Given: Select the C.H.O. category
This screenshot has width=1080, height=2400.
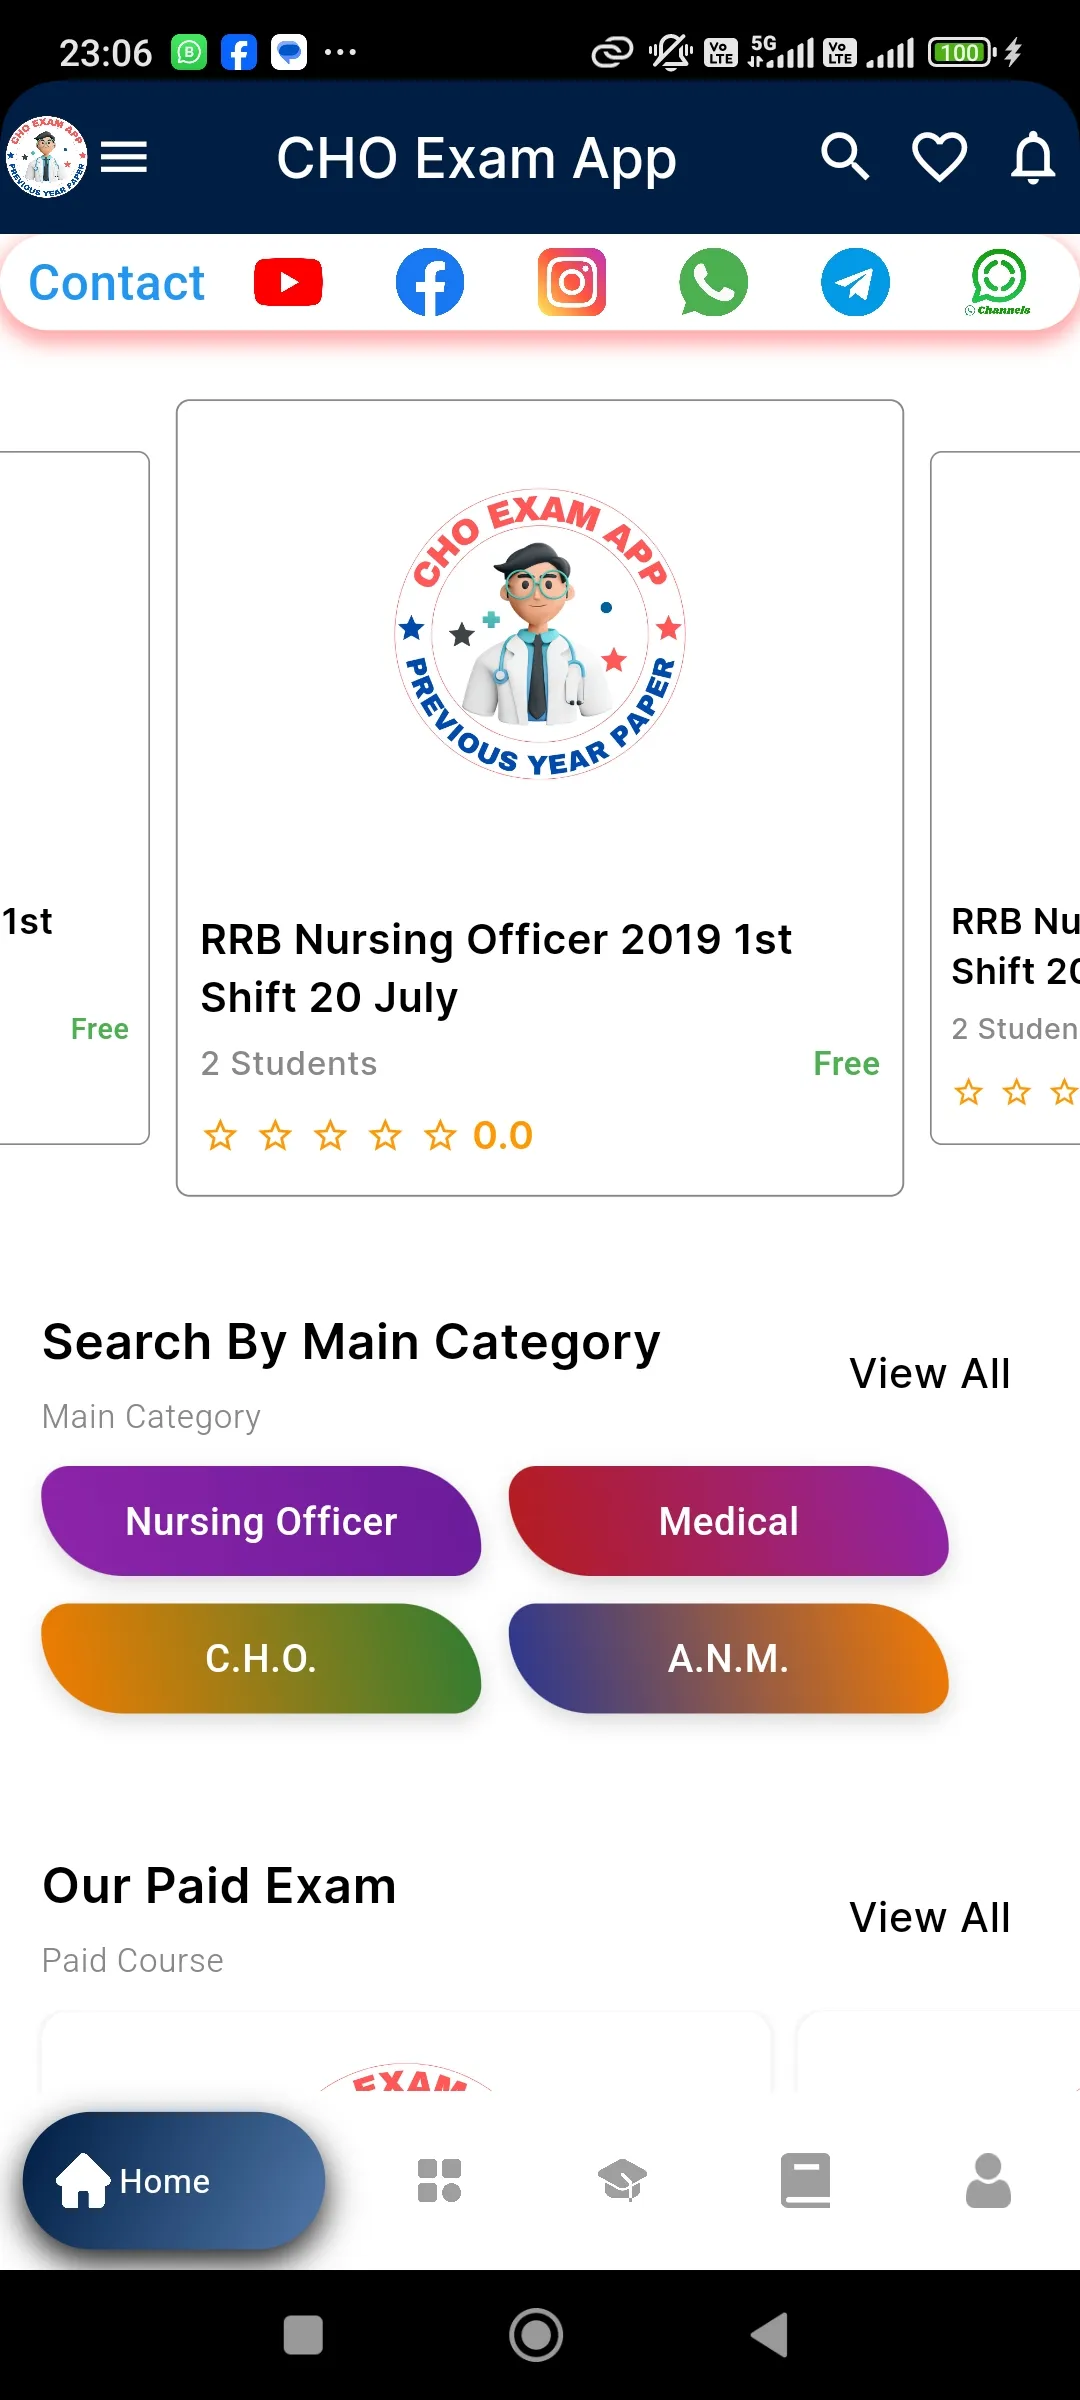Looking at the screenshot, I should [x=261, y=1658].
